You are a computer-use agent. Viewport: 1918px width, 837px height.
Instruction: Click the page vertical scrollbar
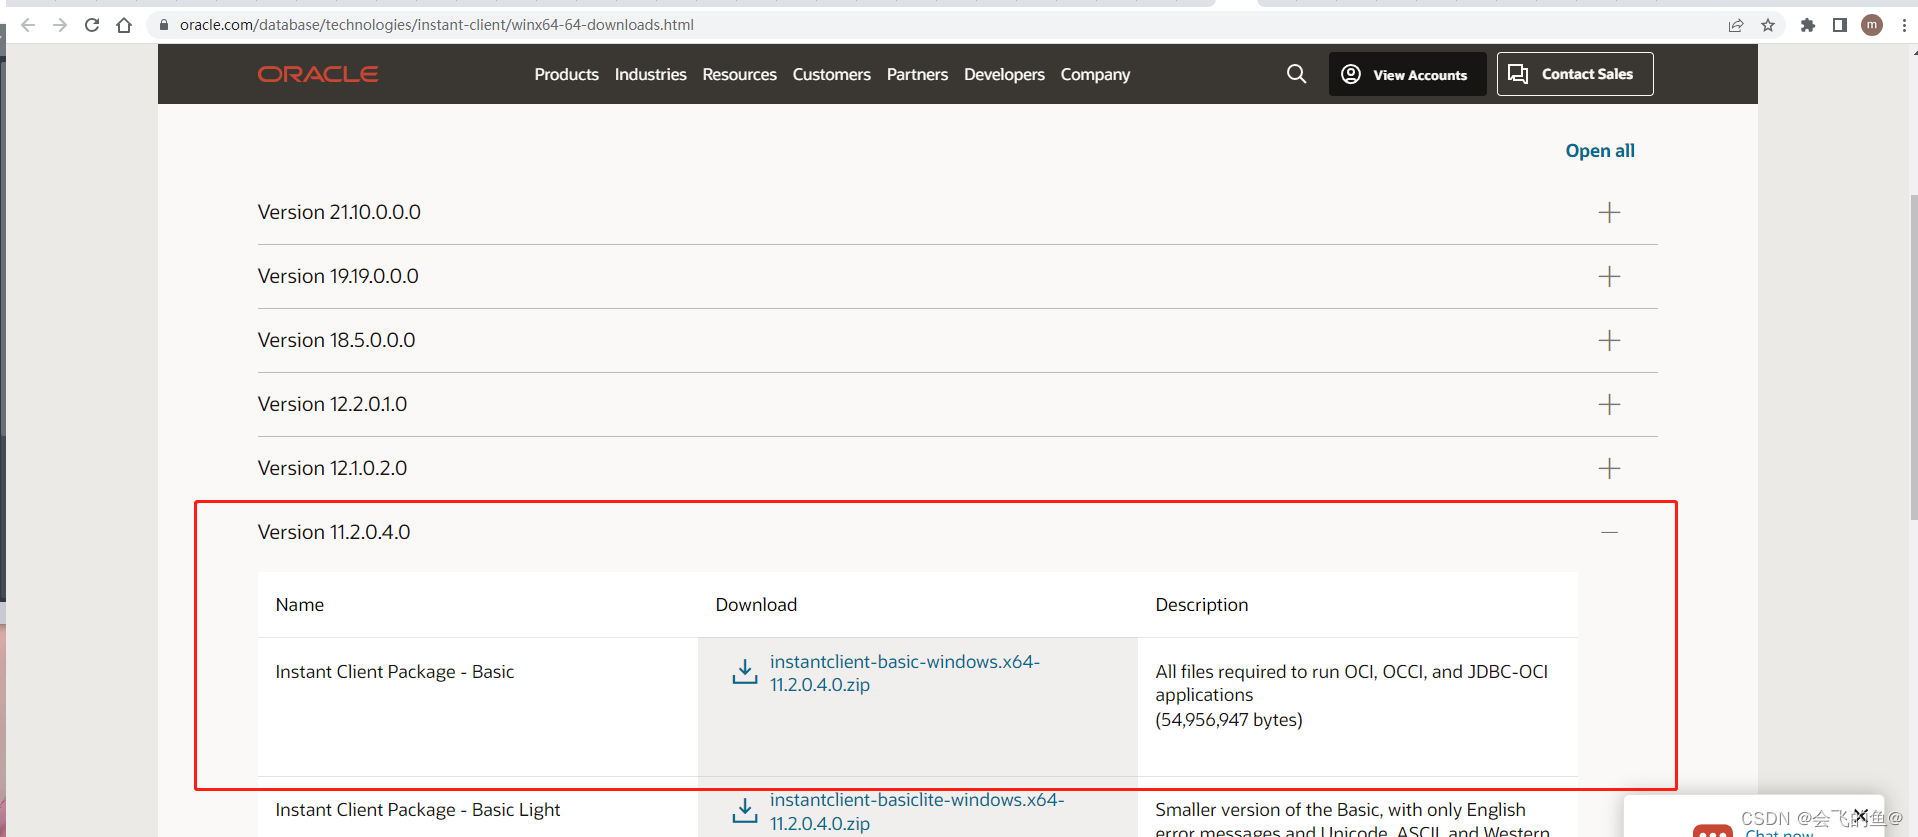pos(1913,357)
